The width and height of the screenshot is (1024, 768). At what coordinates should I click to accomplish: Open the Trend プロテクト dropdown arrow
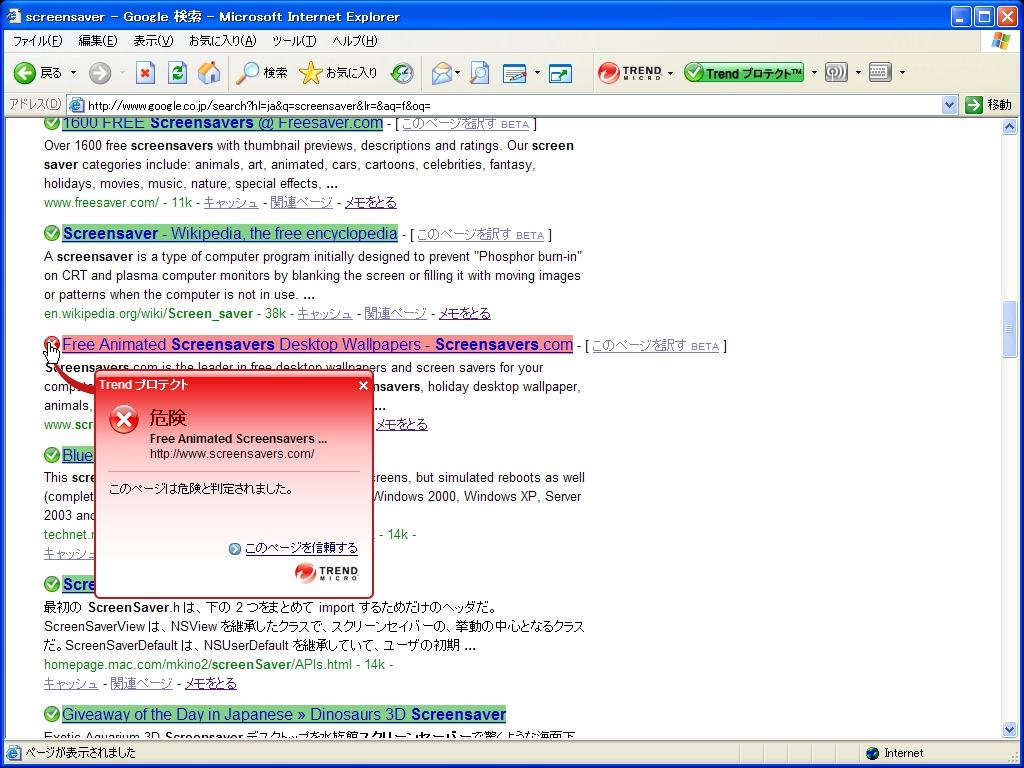pyautogui.click(x=814, y=72)
